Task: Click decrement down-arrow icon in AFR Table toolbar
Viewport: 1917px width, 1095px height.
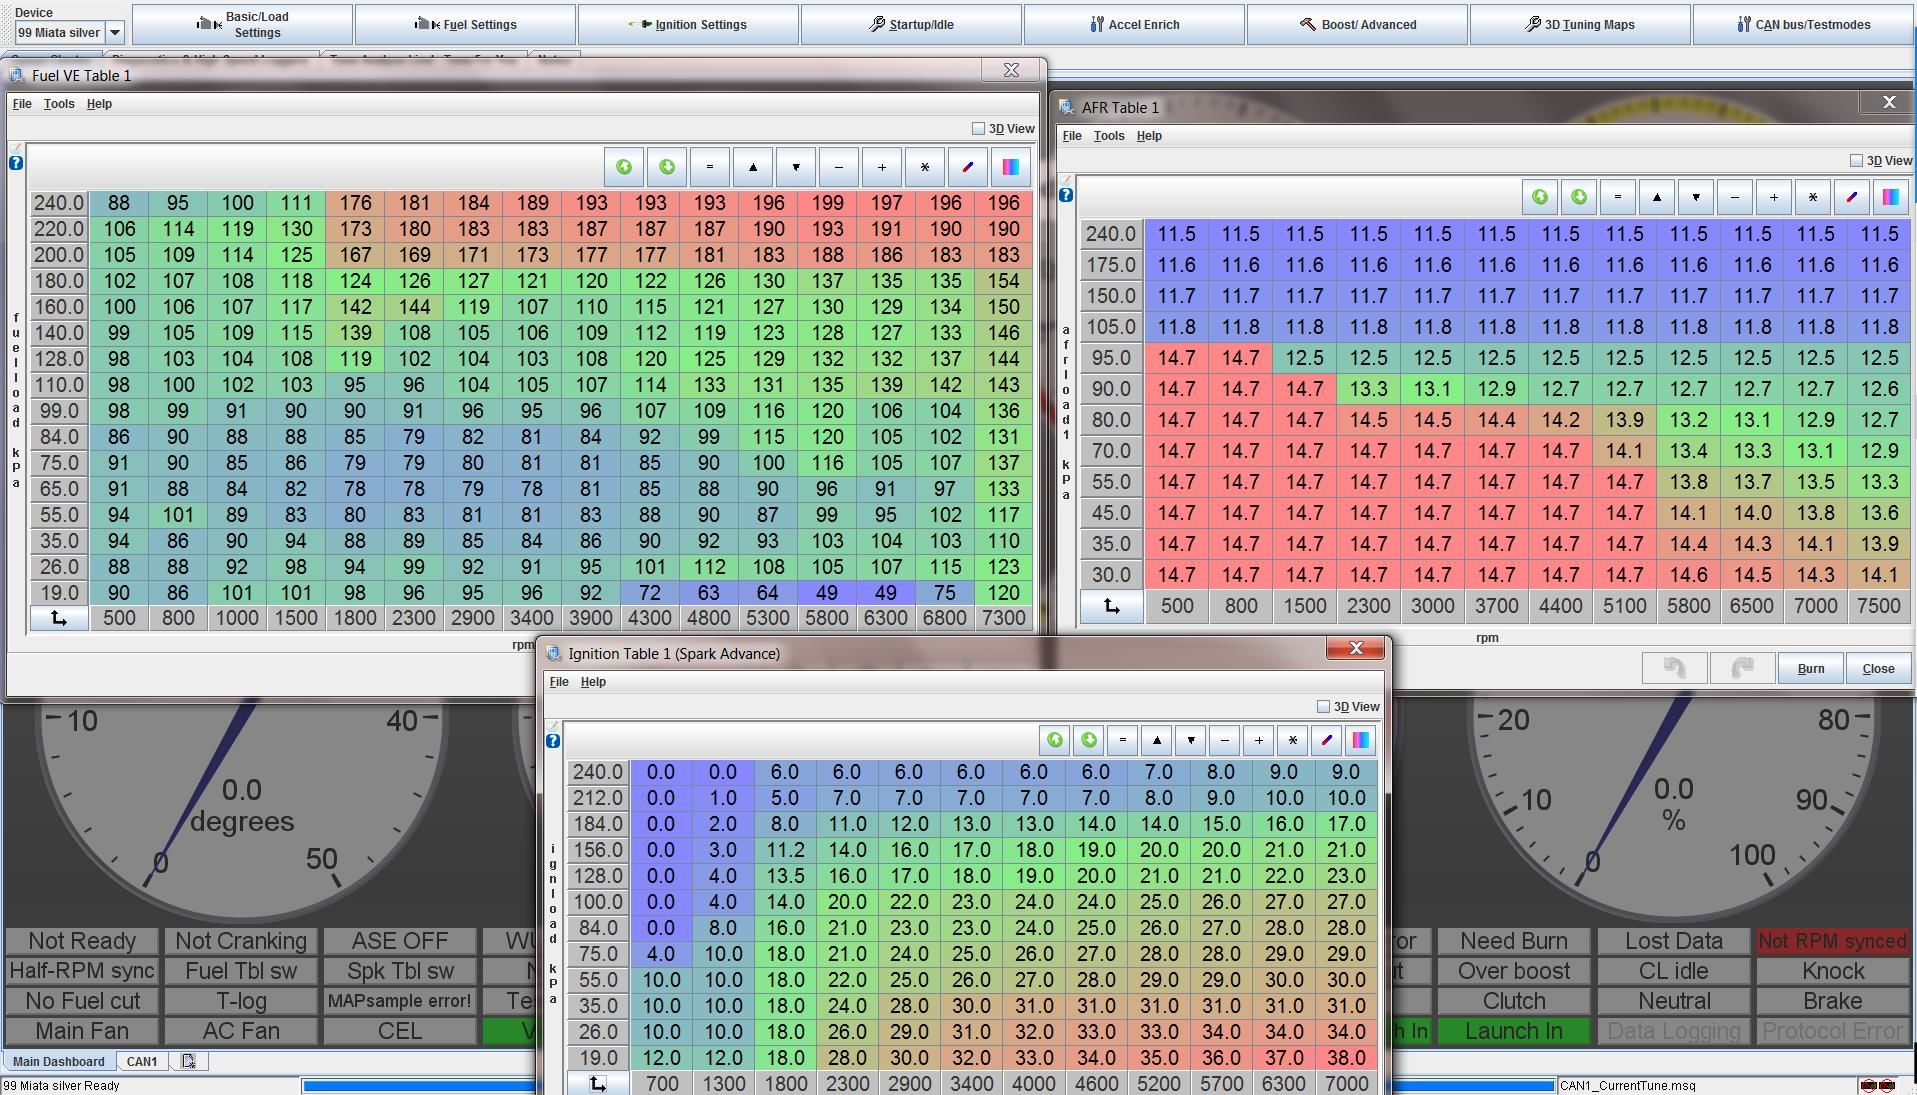Action: 1696,197
